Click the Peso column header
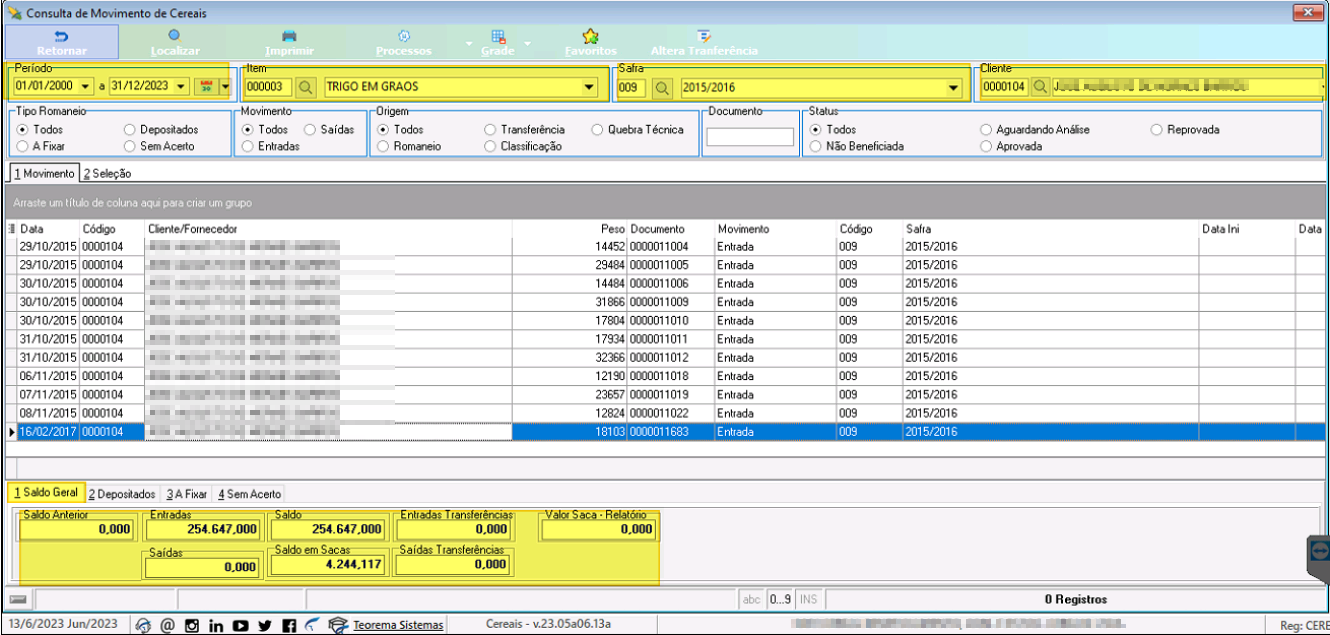 click(612, 229)
